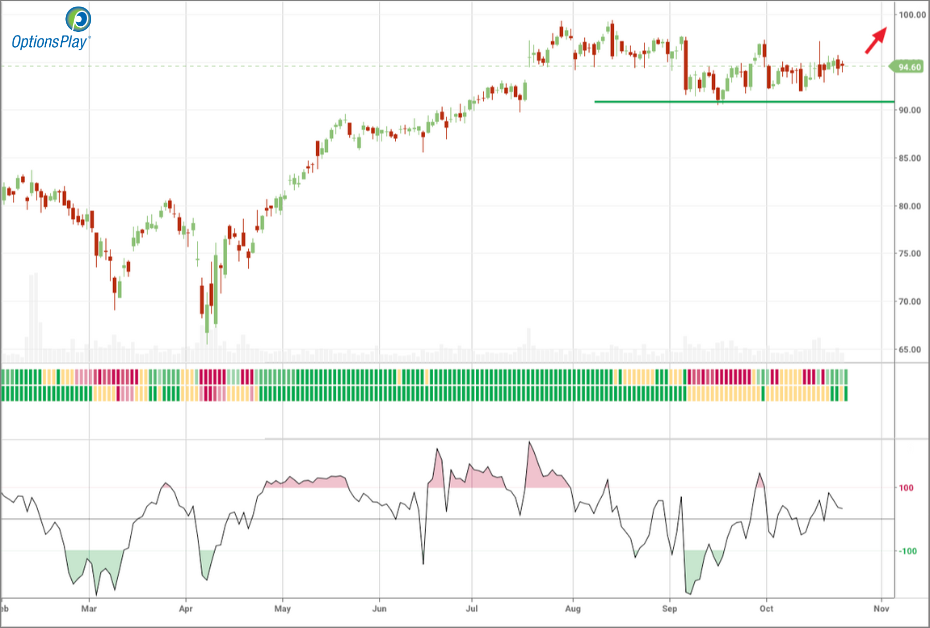Click the Nov label on time axis

pos(881,607)
